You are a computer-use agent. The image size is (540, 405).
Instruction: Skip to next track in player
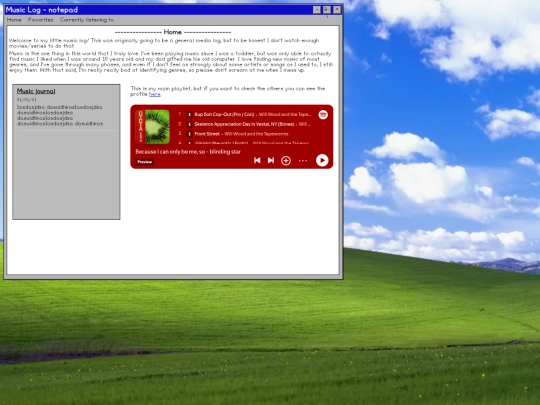coord(271,160)
